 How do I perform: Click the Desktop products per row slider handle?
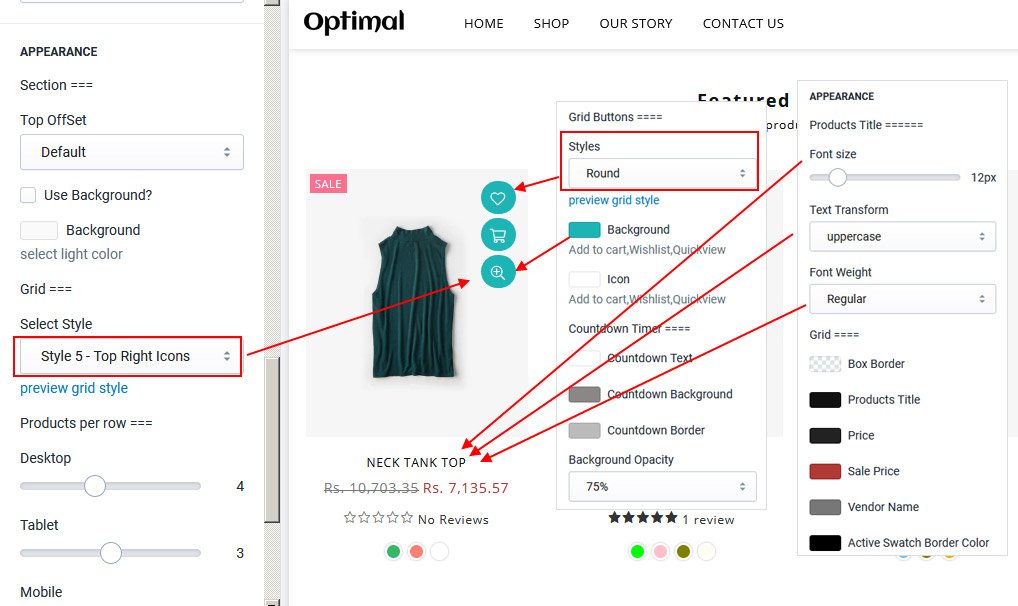95,486
